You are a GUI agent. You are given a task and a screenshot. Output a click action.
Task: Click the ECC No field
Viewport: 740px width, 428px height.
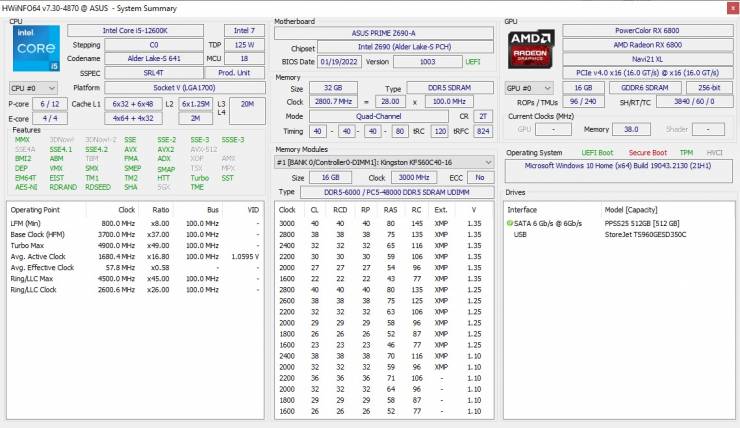[x=480, y=177]
